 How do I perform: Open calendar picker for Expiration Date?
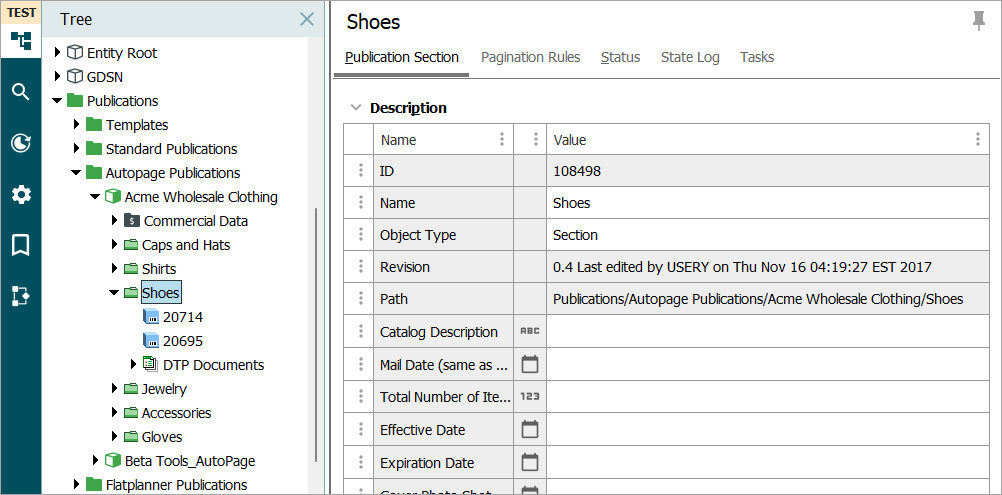[530, 462]
